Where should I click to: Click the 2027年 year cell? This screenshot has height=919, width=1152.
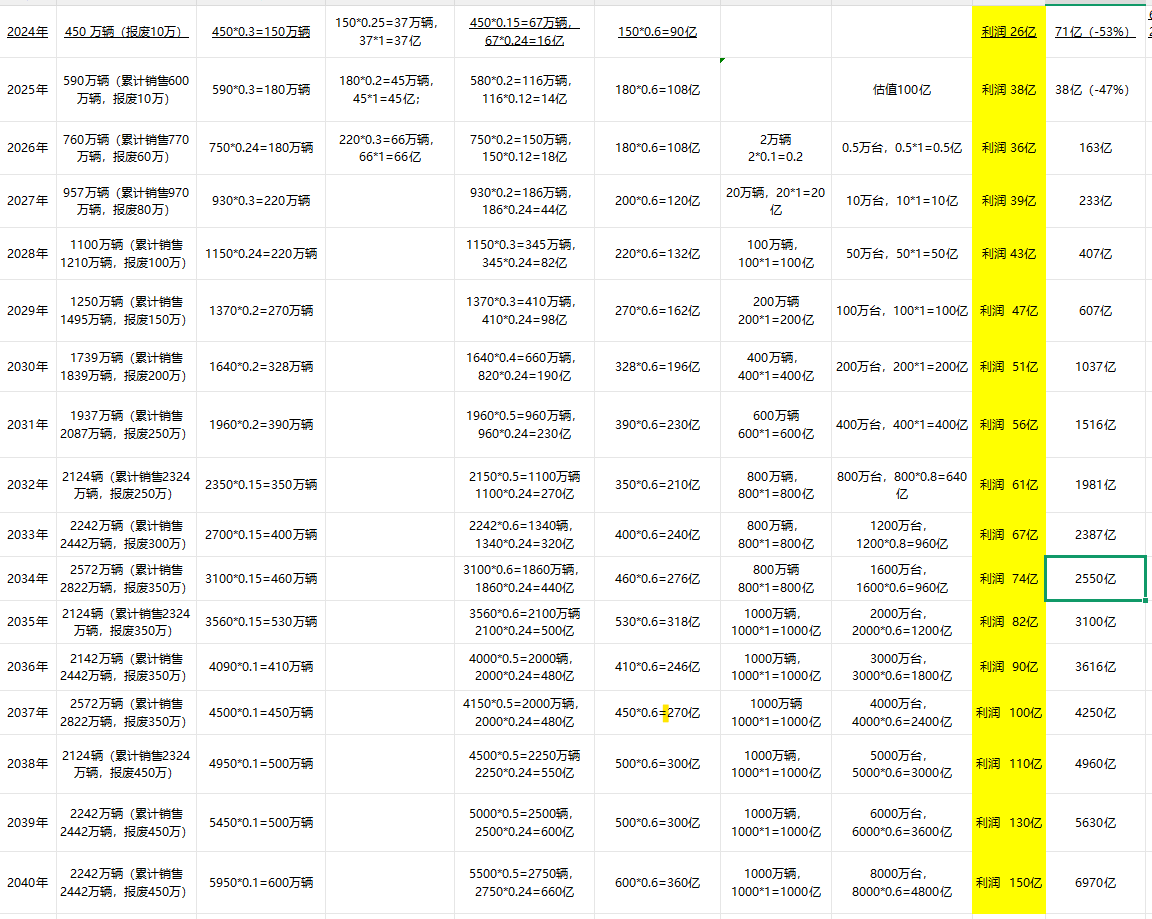(x=28, y=201)
